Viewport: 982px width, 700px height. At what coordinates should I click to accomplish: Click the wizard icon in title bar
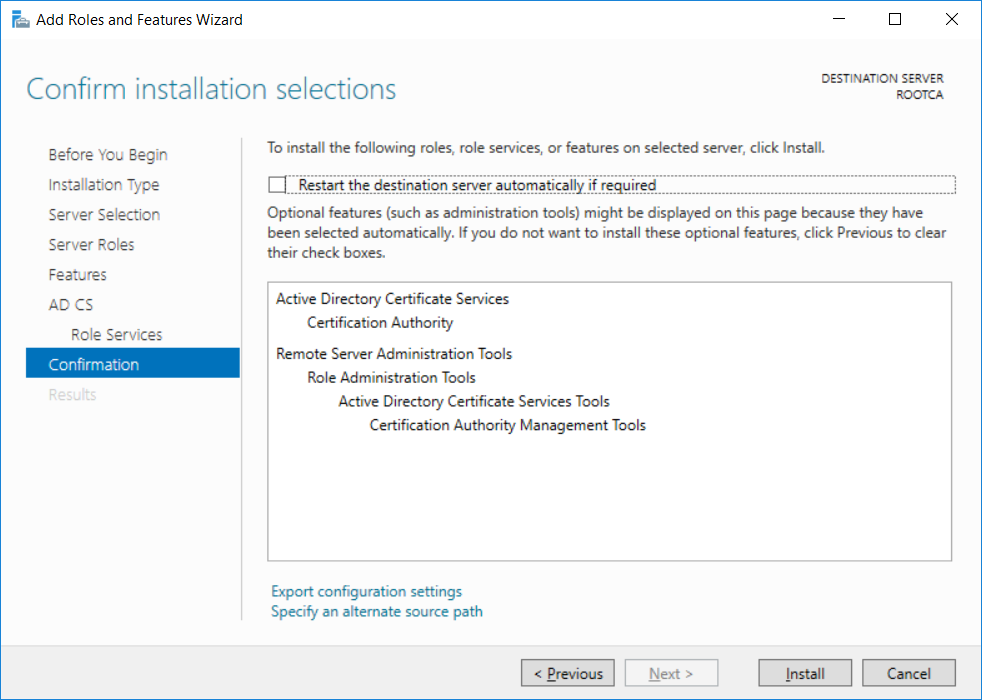[21, 20]
